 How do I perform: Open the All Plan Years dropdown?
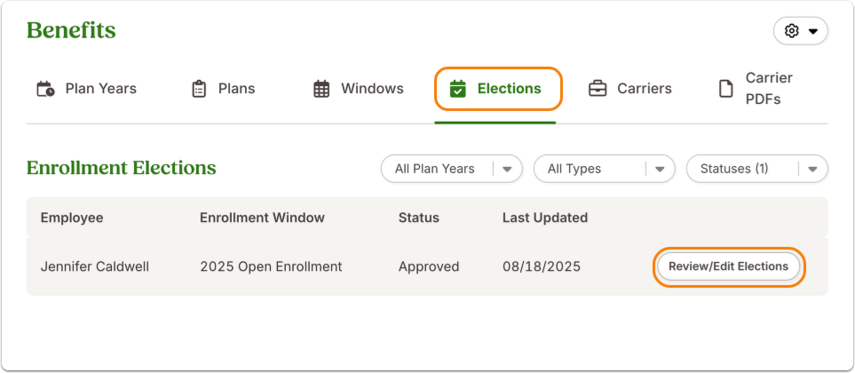coord(451,169)
